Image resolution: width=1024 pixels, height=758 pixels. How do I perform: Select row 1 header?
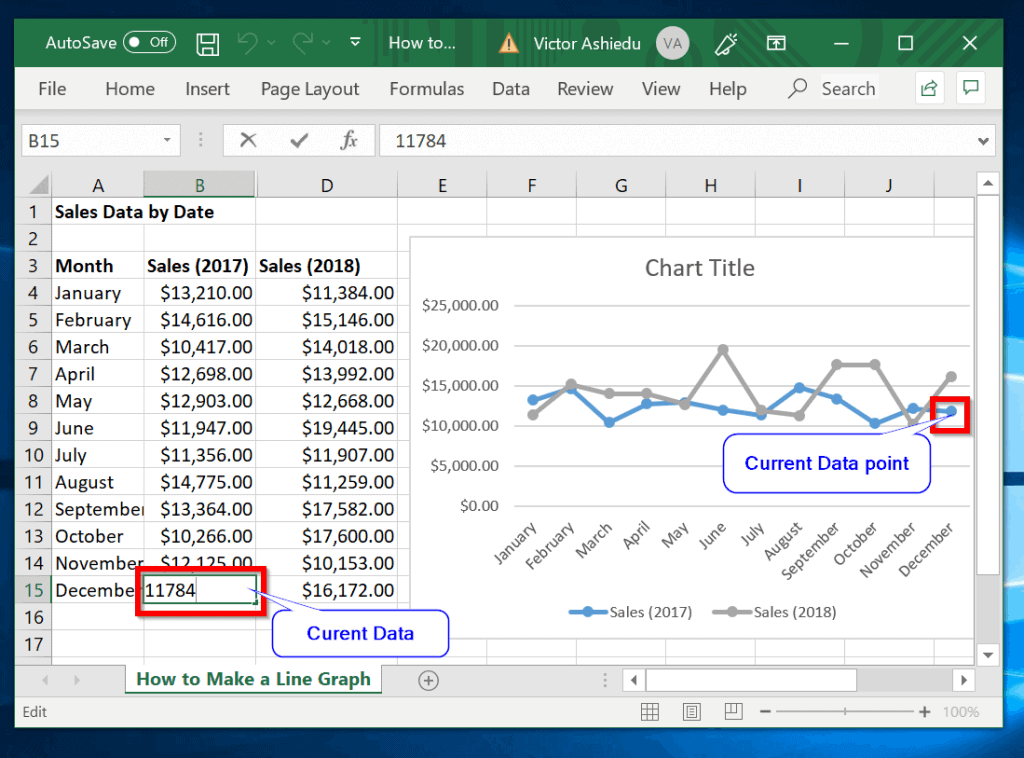click(33, 212)
